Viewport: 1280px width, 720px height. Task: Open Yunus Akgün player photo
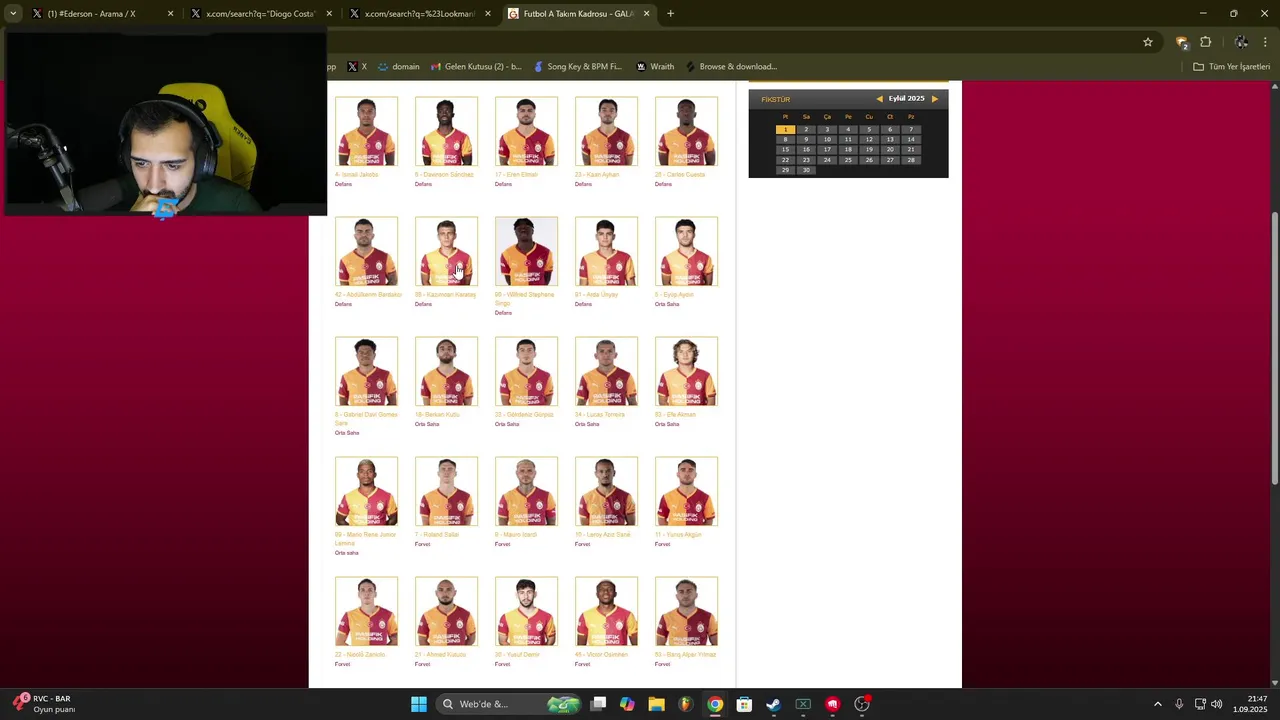click(686, 492)
